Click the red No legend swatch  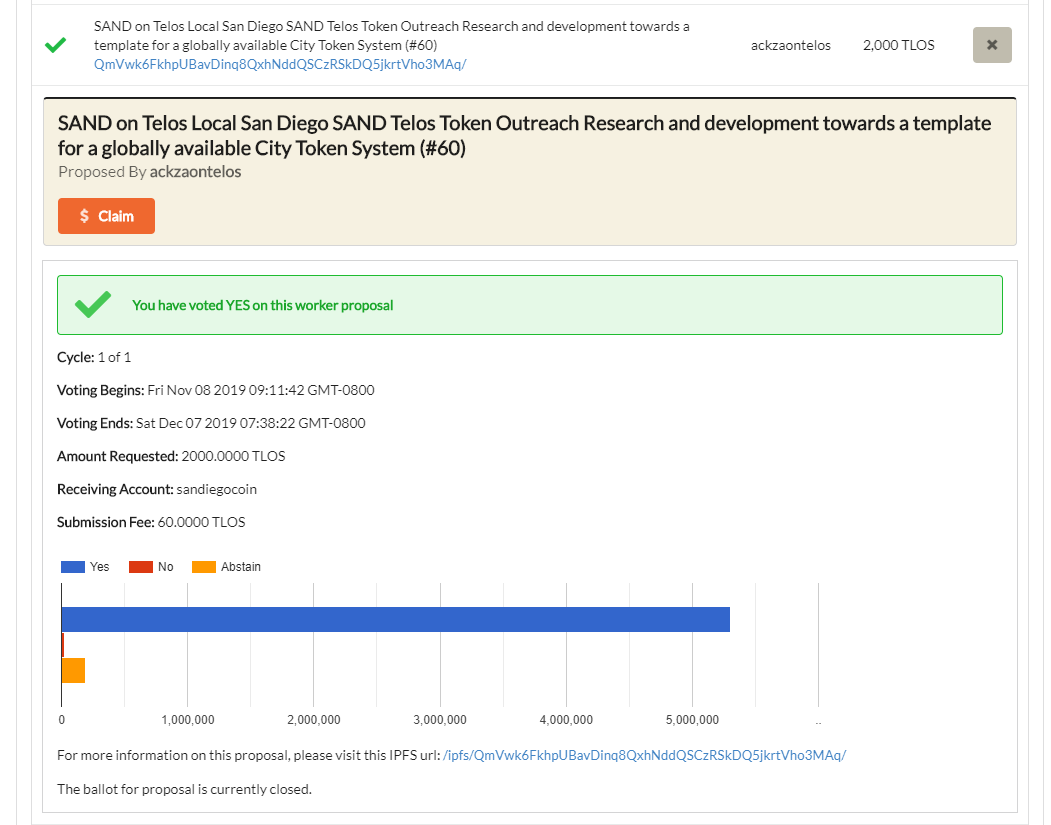point(141,567)
